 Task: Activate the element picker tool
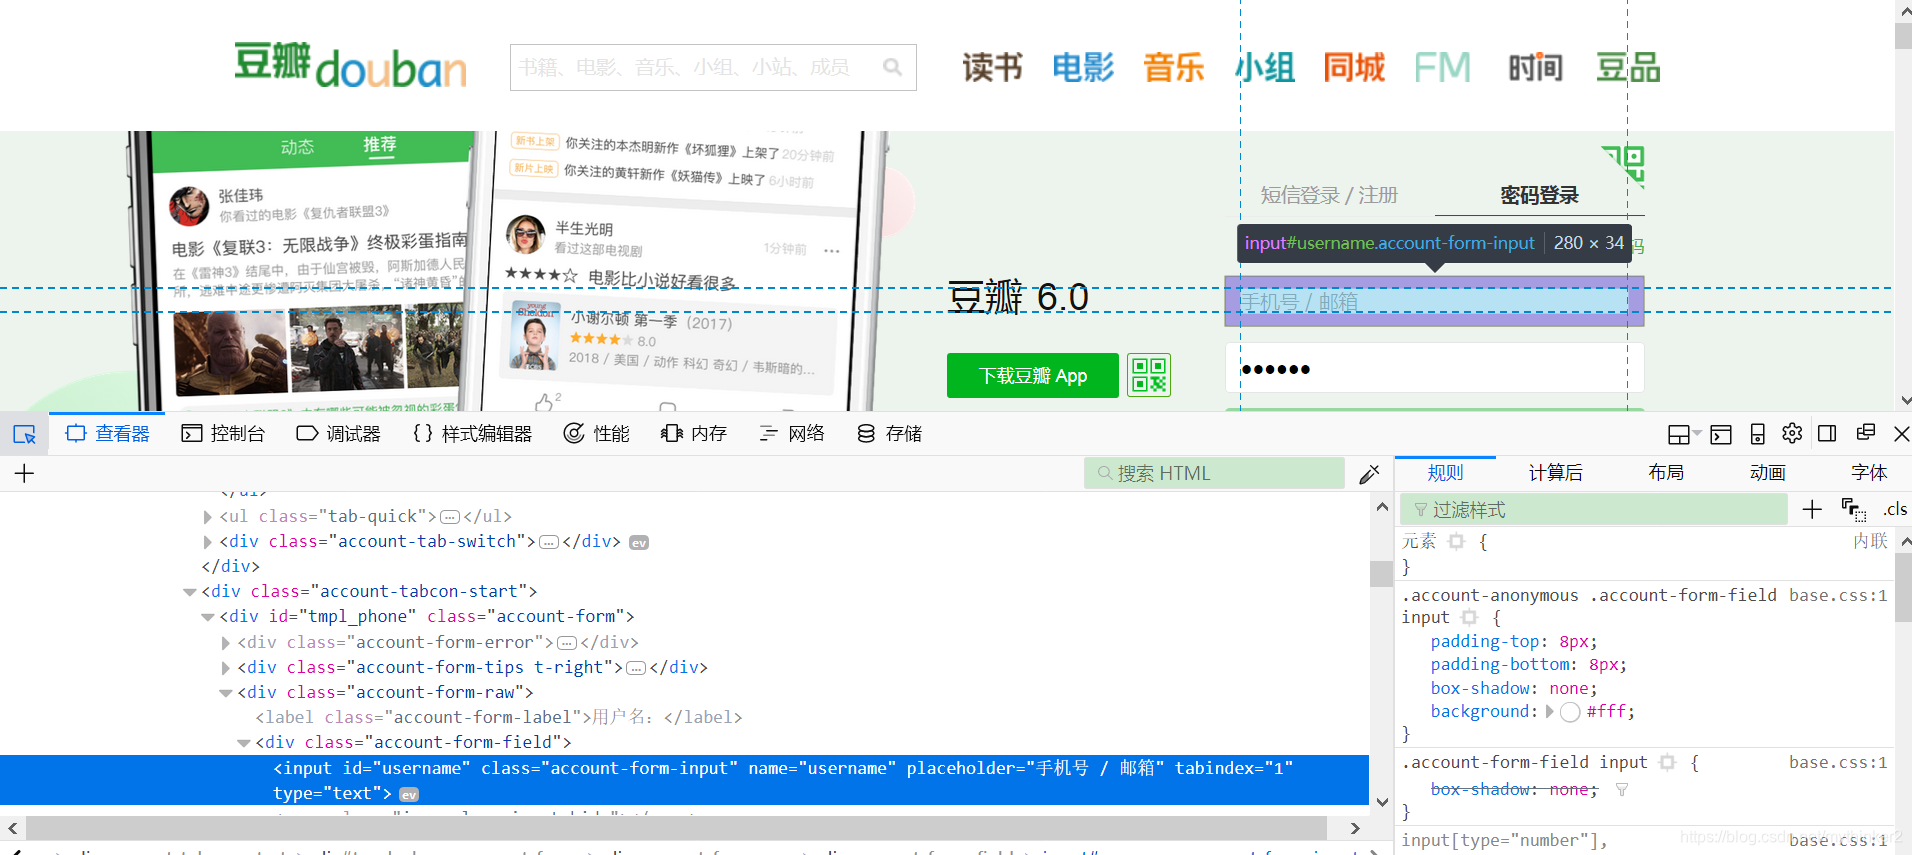(x=24, y=434)
